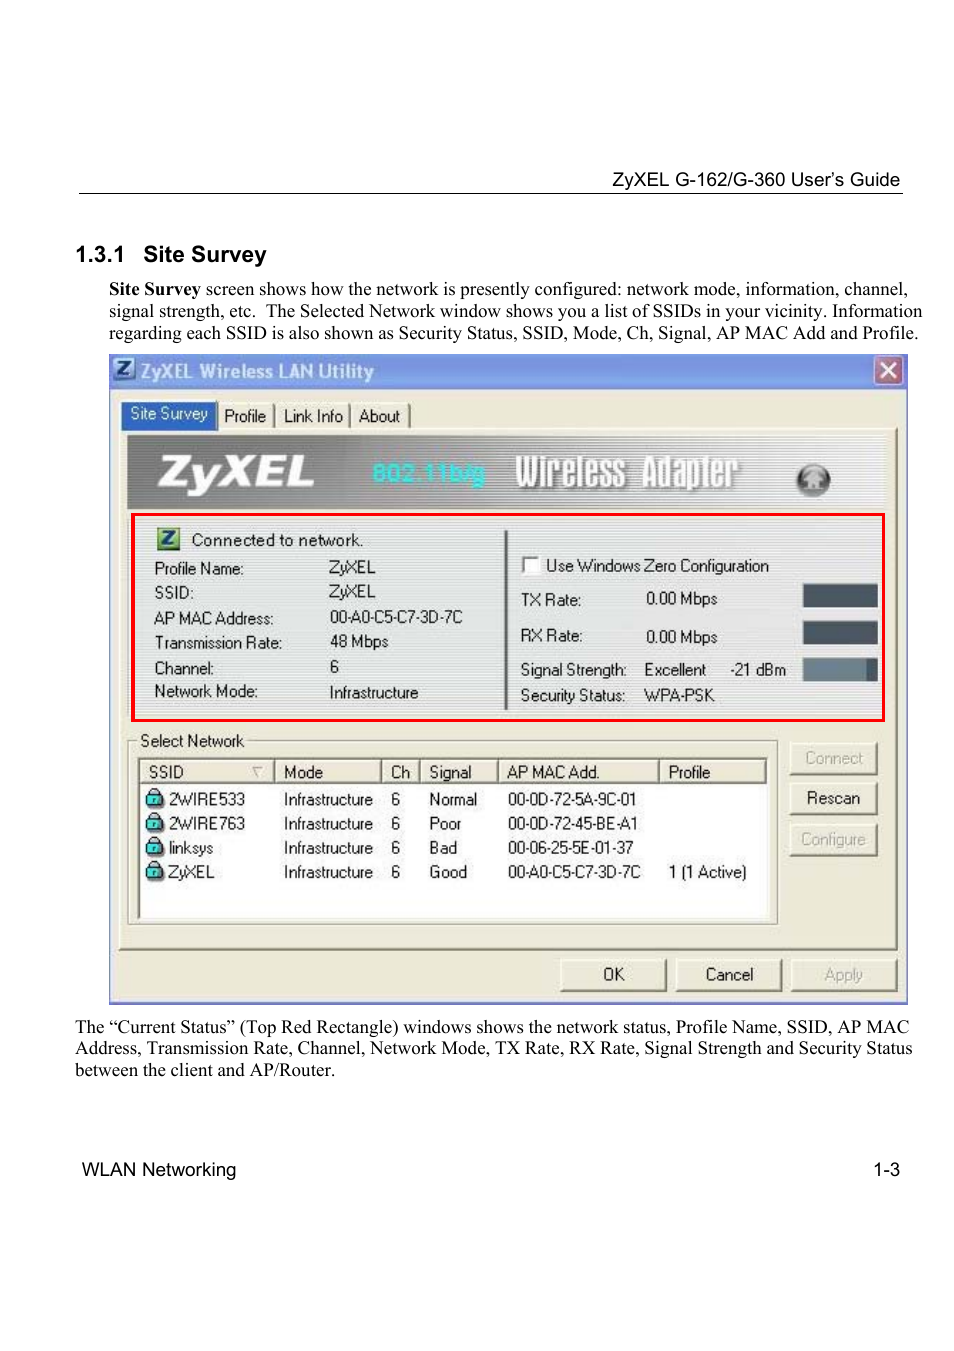954x1351 pixels.
Task: Sort by the Ch column header
Action: click(400, 771)
